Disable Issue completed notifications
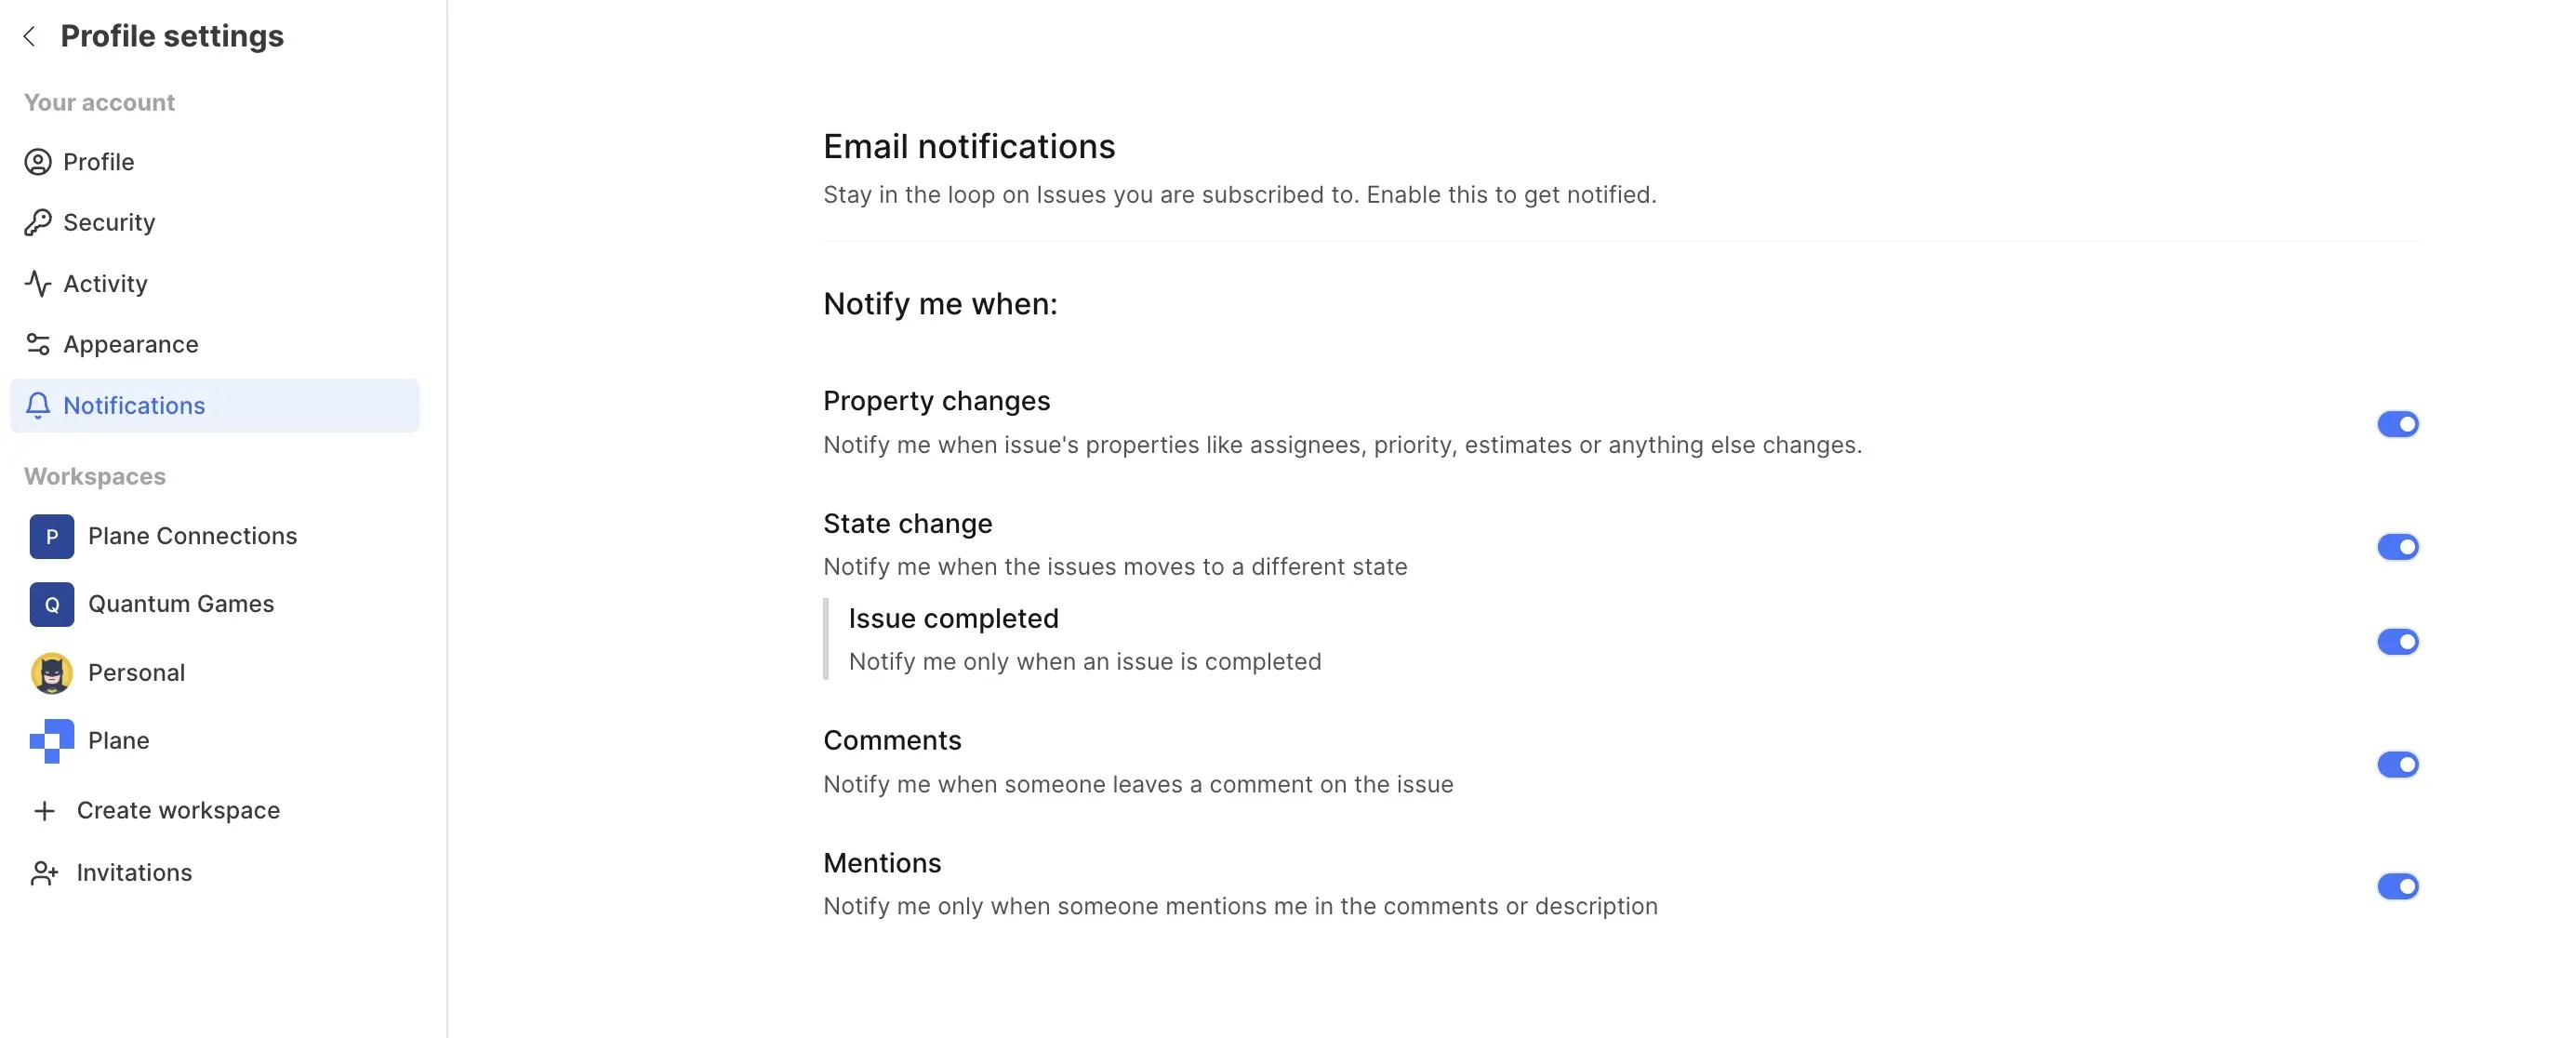This screenshot has width=2576, height=1038. (x=2398, y=642)
